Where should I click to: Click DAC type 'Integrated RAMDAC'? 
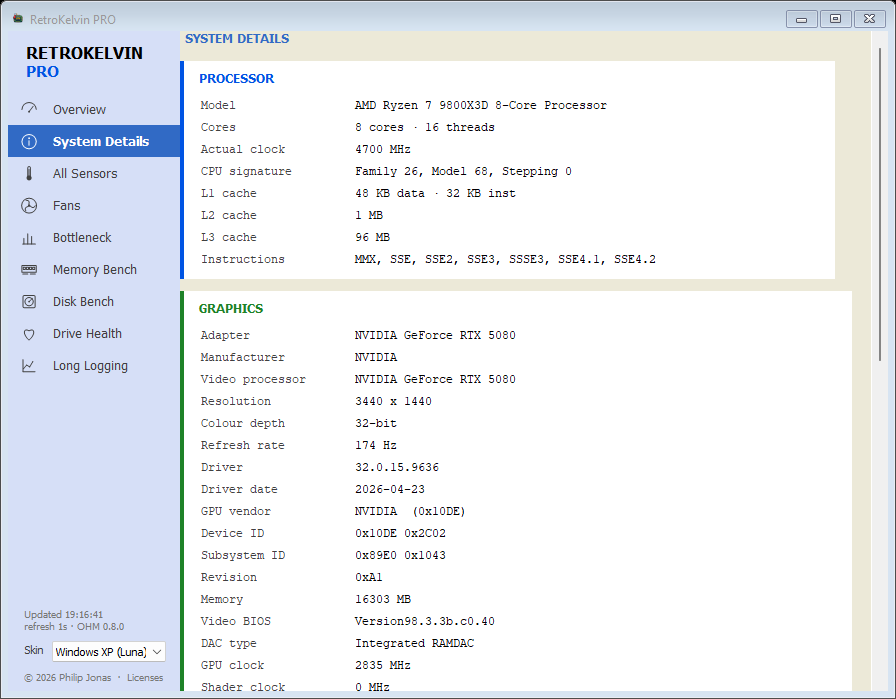pos(414,643)
